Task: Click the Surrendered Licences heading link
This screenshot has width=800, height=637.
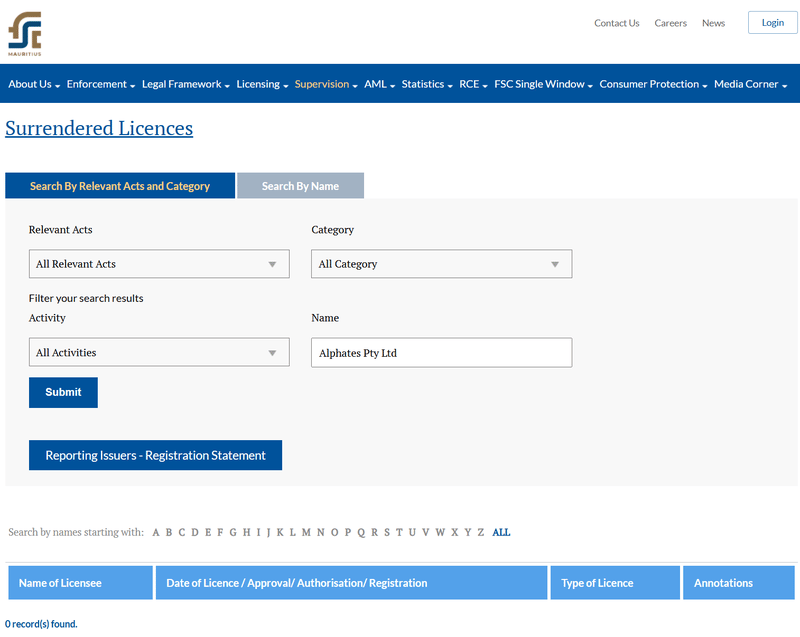Action: tap(99, 128)
